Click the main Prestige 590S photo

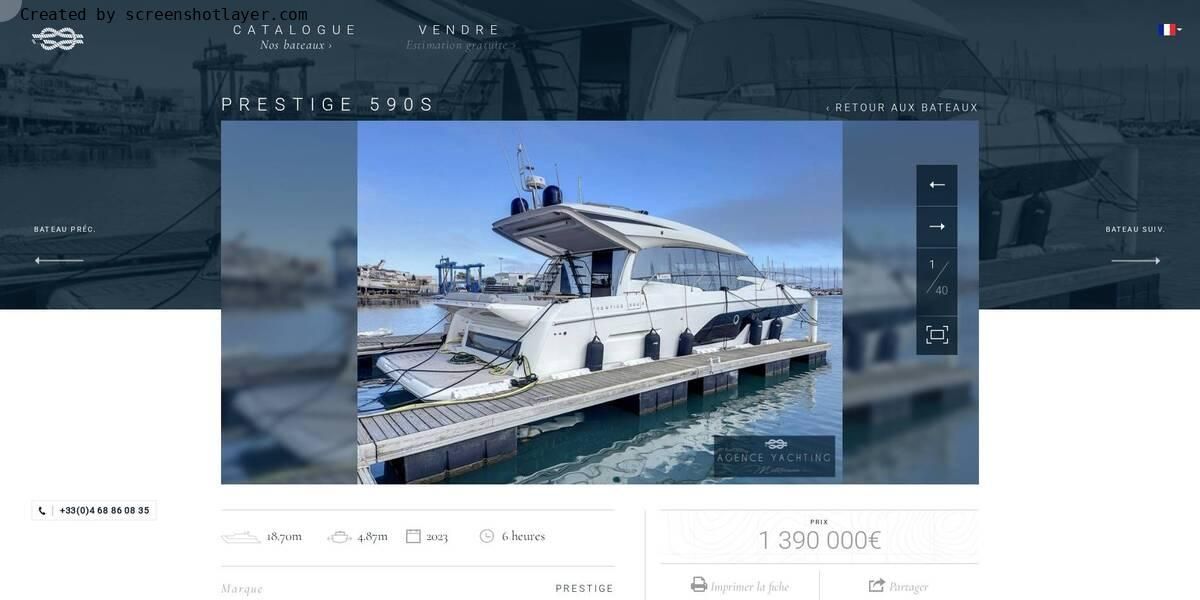(x=600, y=303)
